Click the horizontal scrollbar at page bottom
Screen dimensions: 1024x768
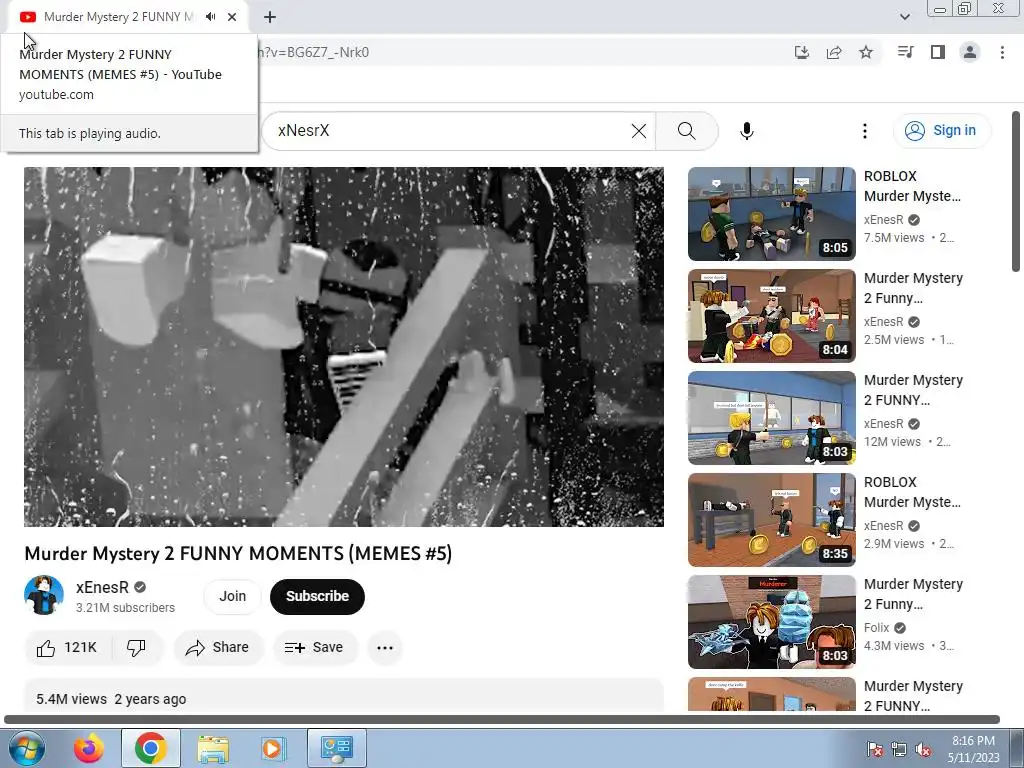tap(502, 720)
